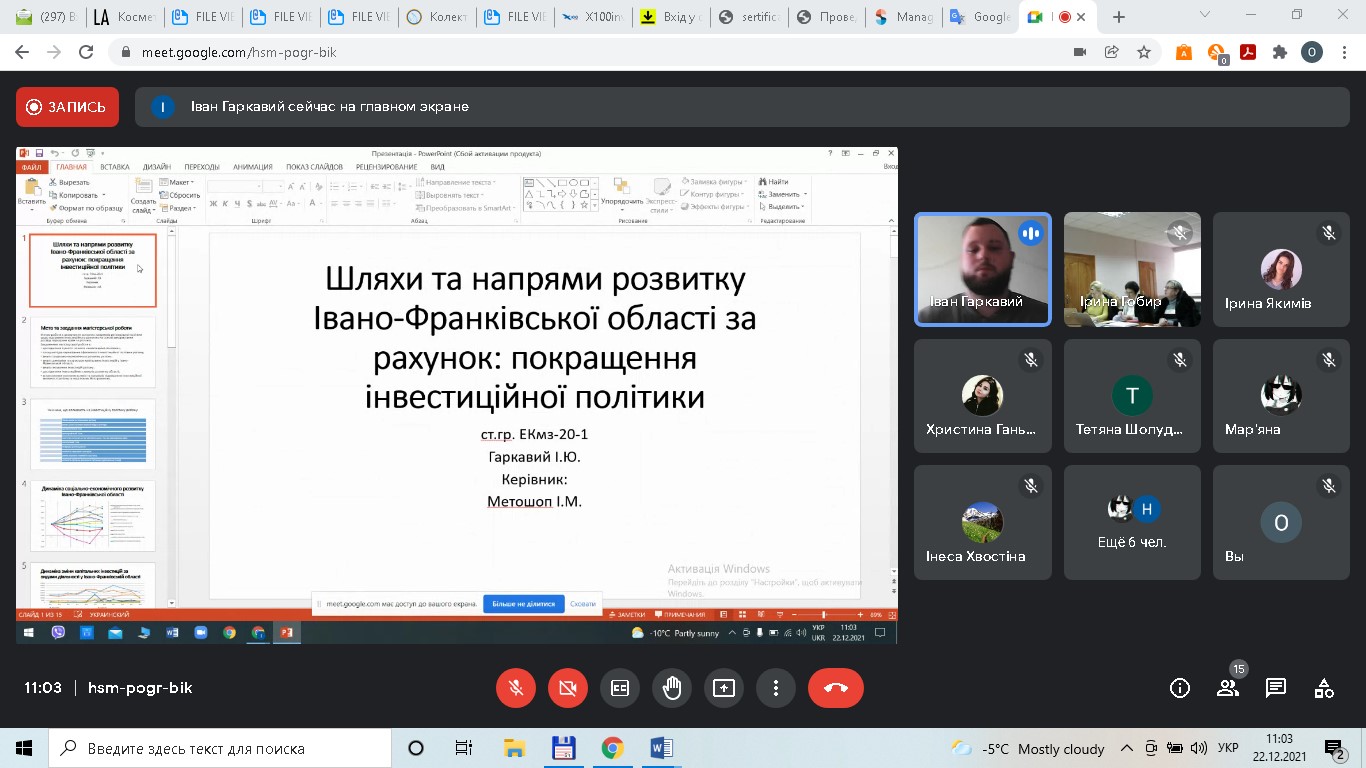Screen dimensions: 1366x768
Task: Click the Формат по образцу (Format Painter) icon
Action: [x=53, y=207]
